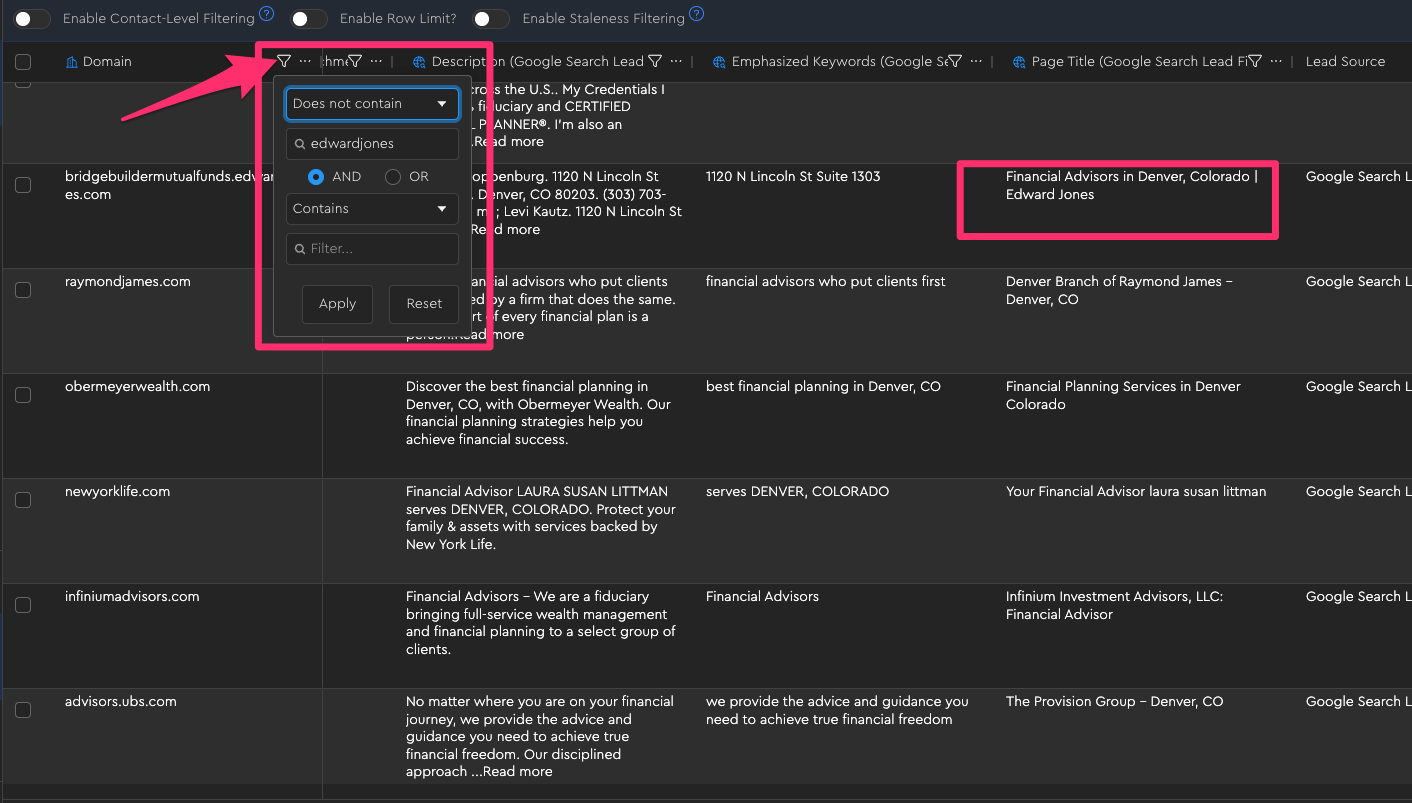Click help icon beside Enable Contact-Level Filtering
The image size is (1412, 803).
coord(266,15)
